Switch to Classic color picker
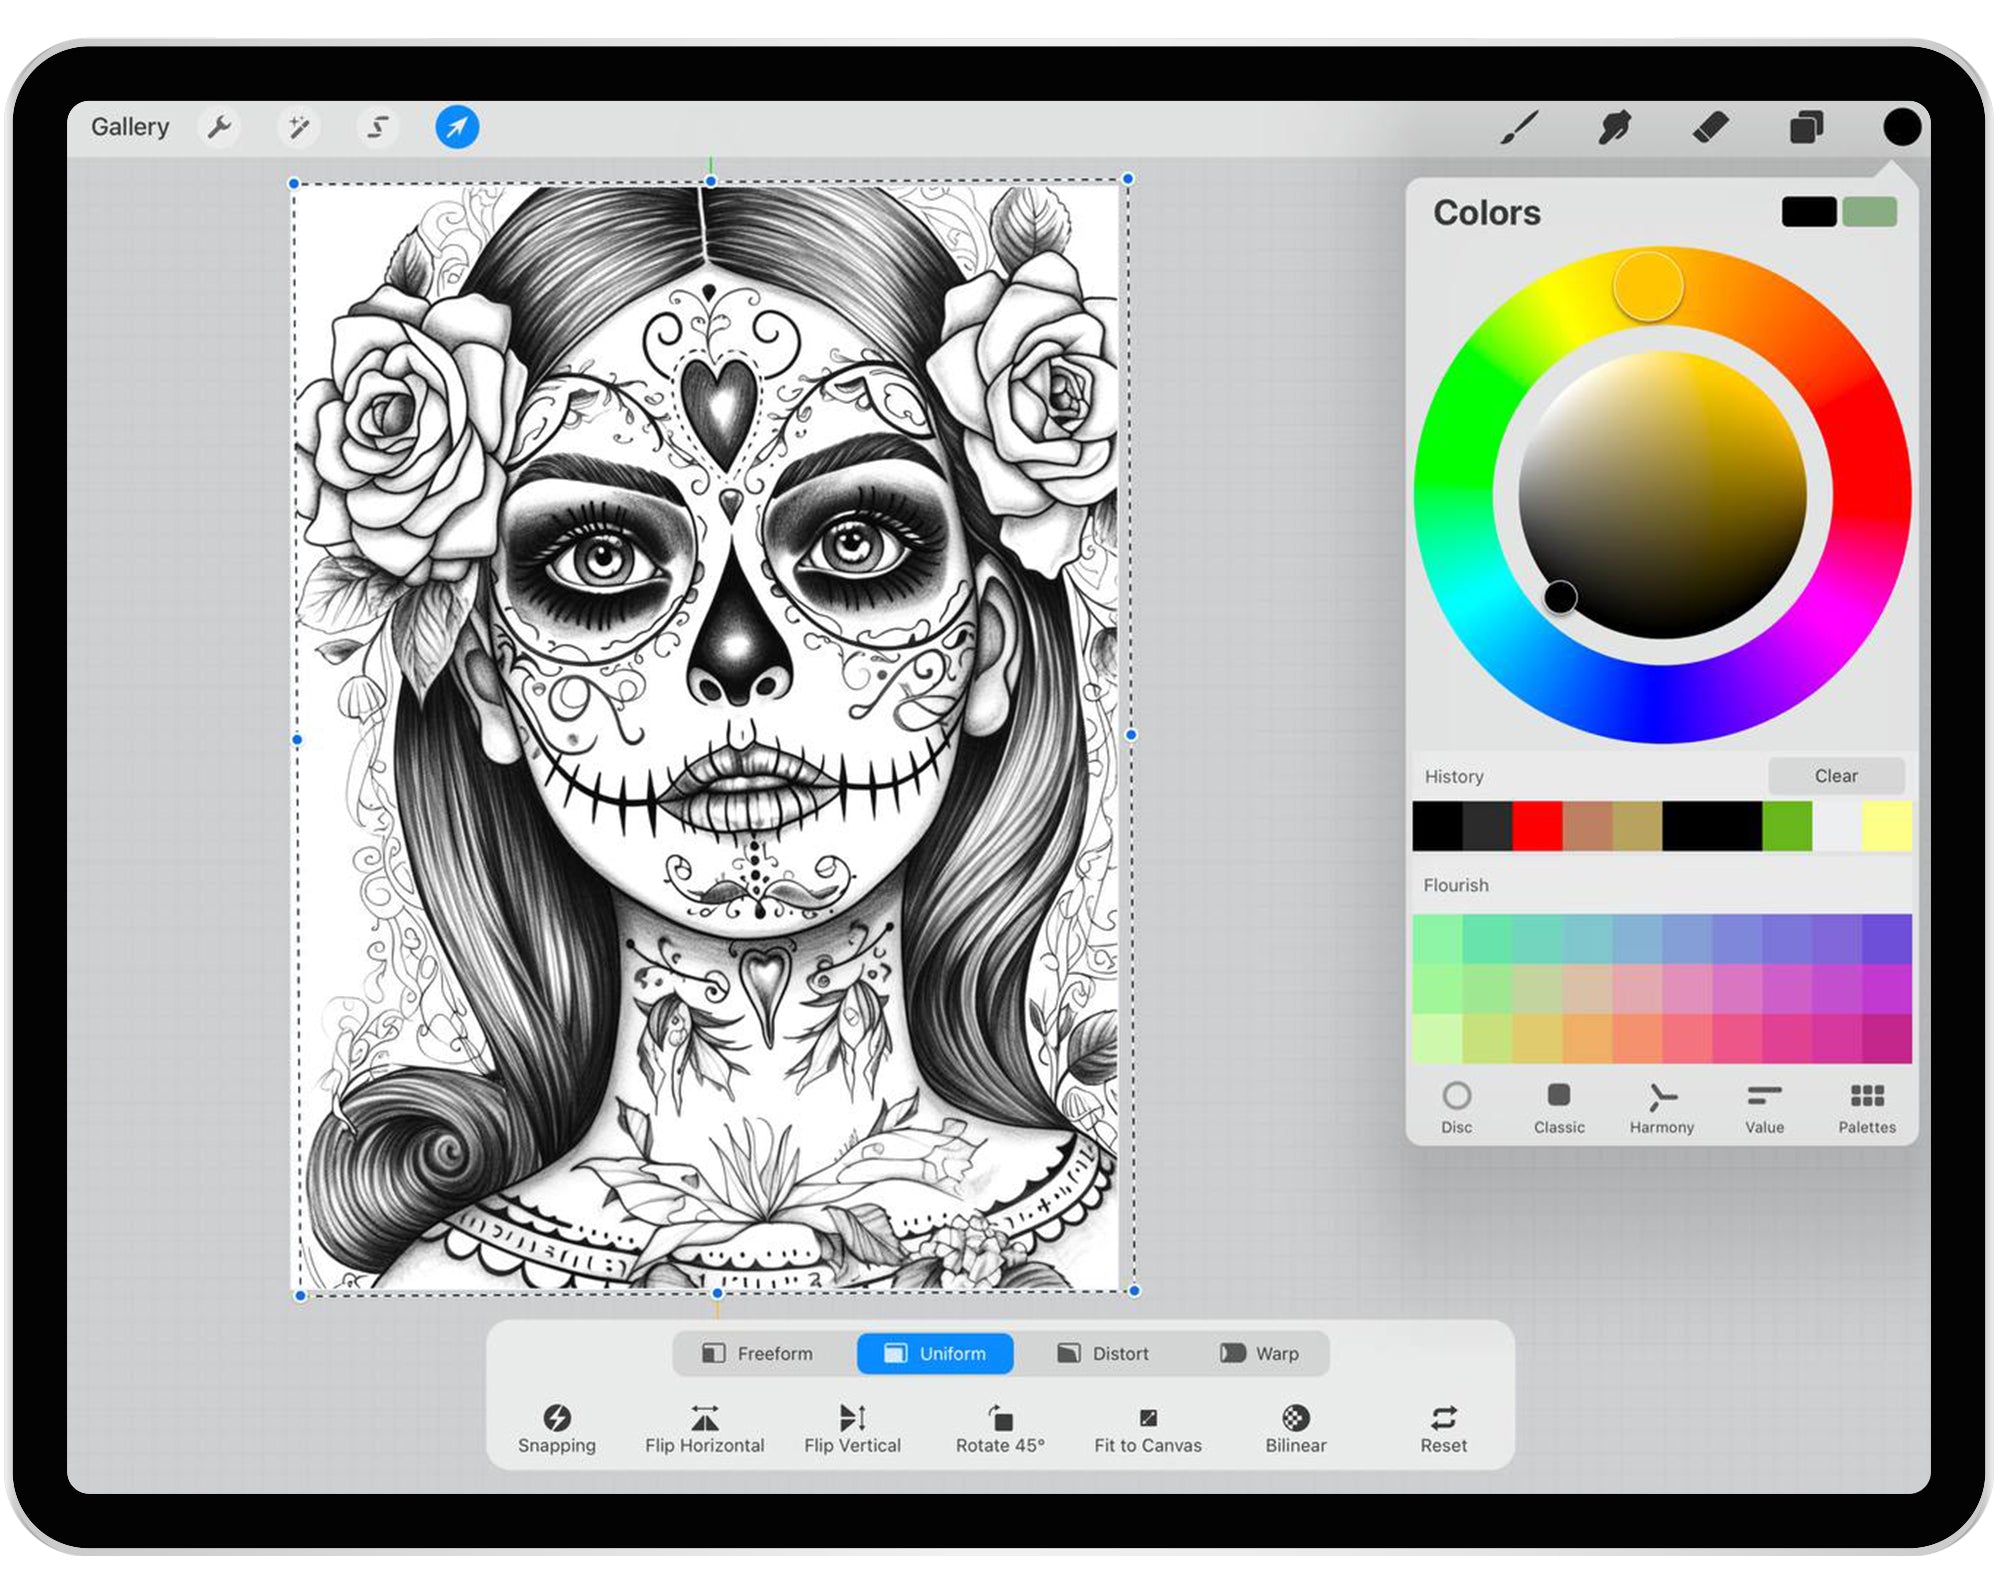The width and height of the screenshot is (2000, 1589). 1558,1105
